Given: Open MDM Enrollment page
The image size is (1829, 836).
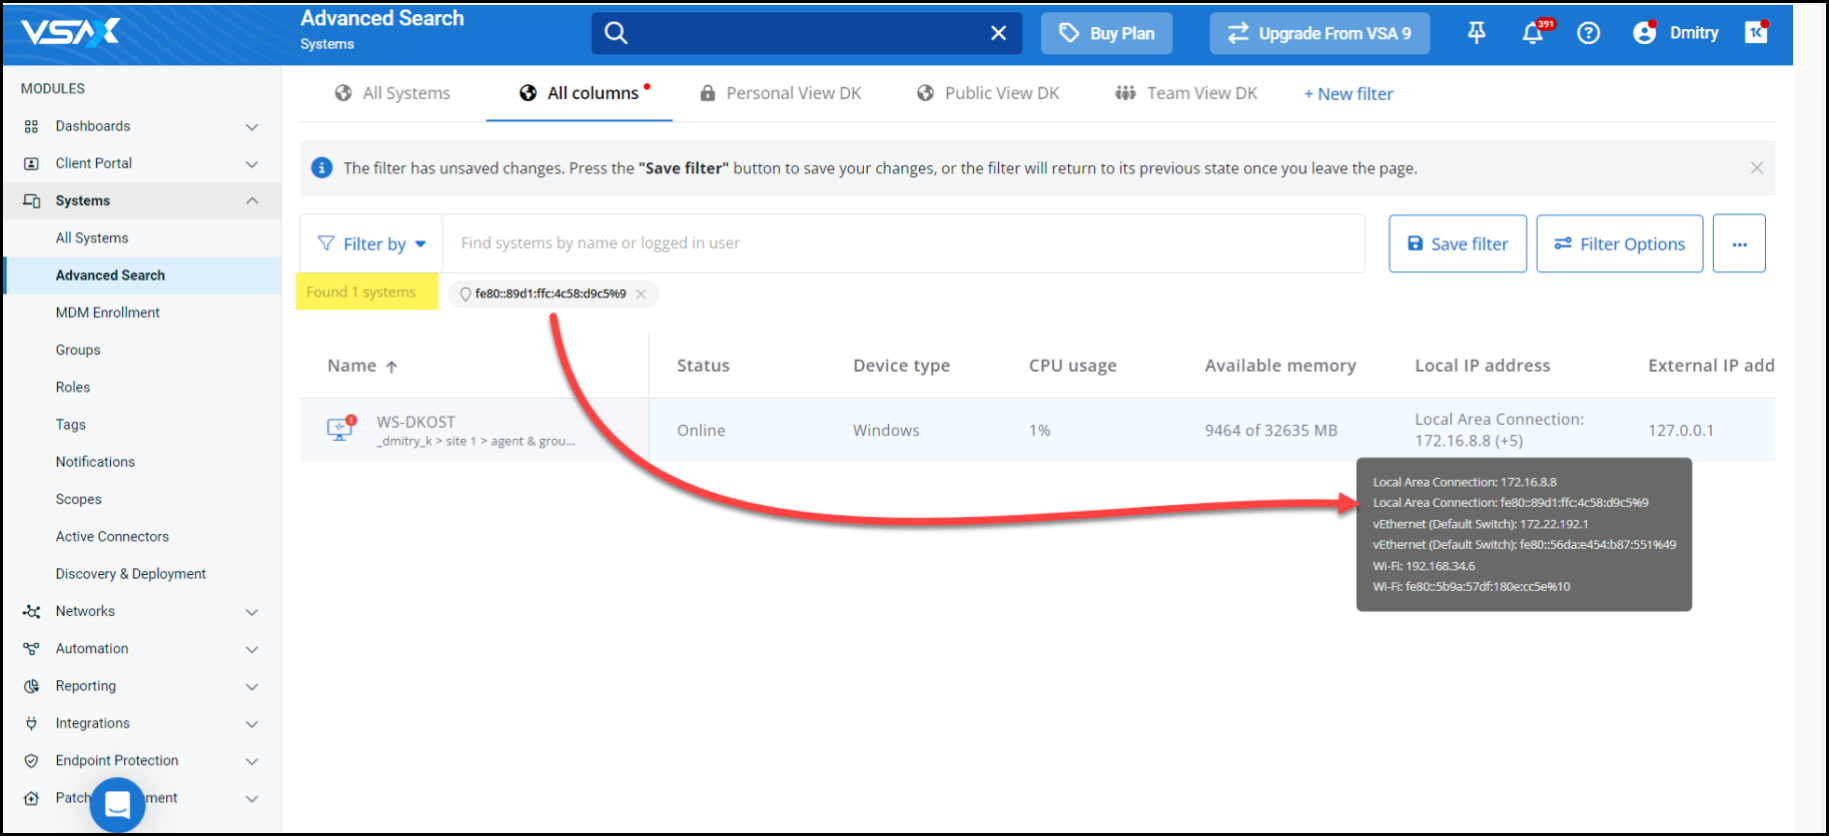Looking at the screenshot, I should 108,313.
